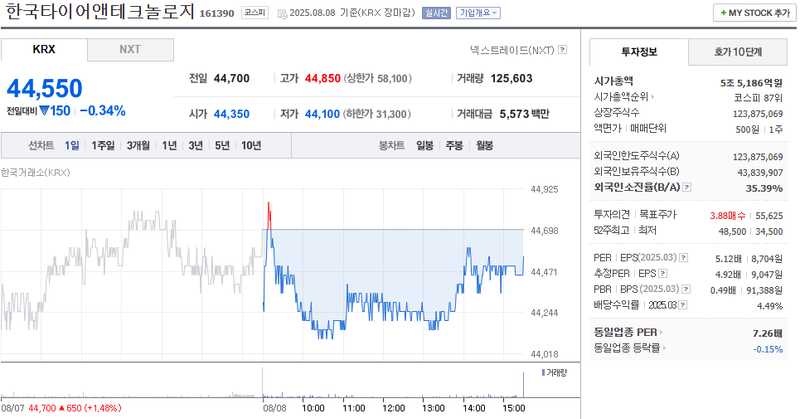Switch to the NXT tab

130,50
